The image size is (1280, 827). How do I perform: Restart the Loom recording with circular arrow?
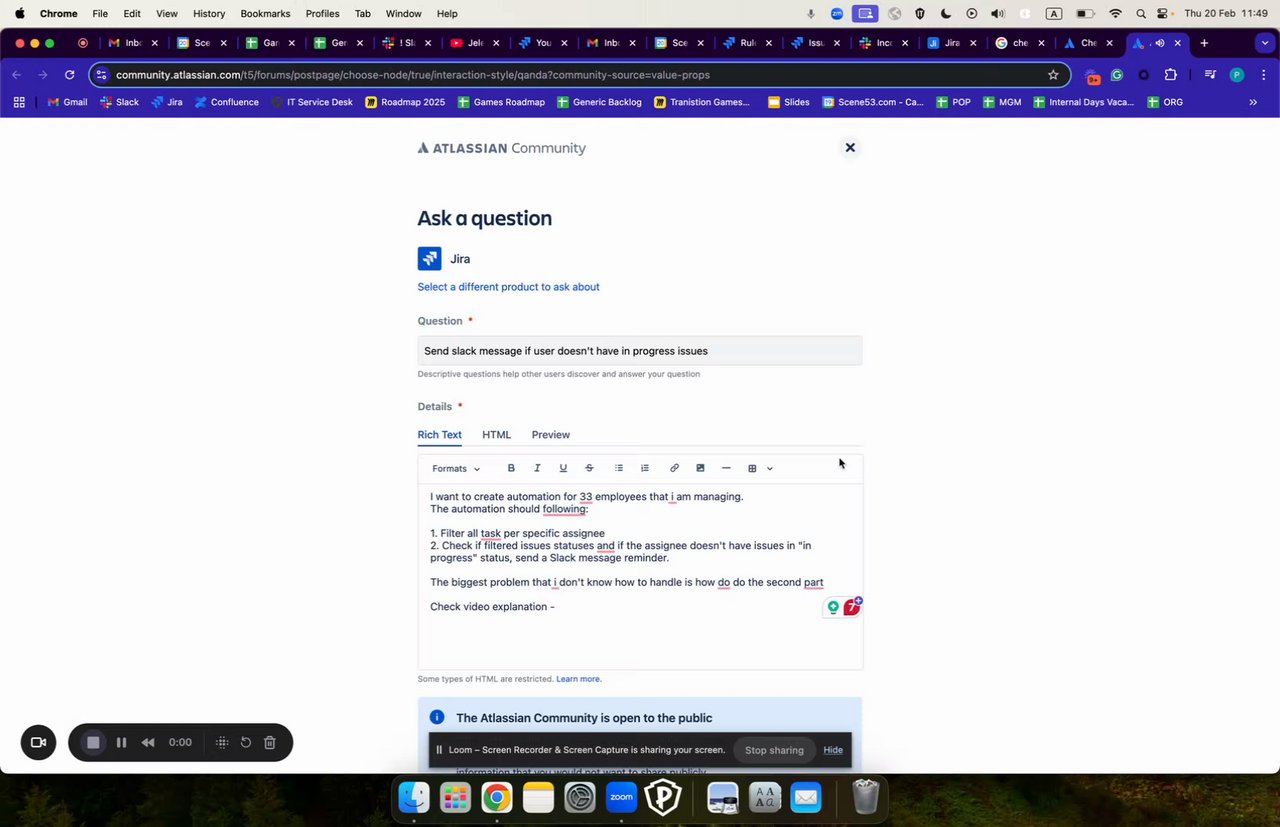246,742
